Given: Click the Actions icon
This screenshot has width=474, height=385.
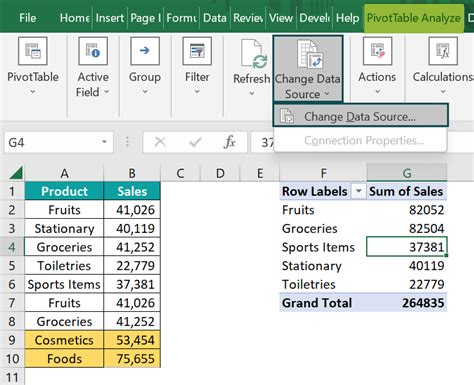Looking at the screenshot, I should point(377,51).
